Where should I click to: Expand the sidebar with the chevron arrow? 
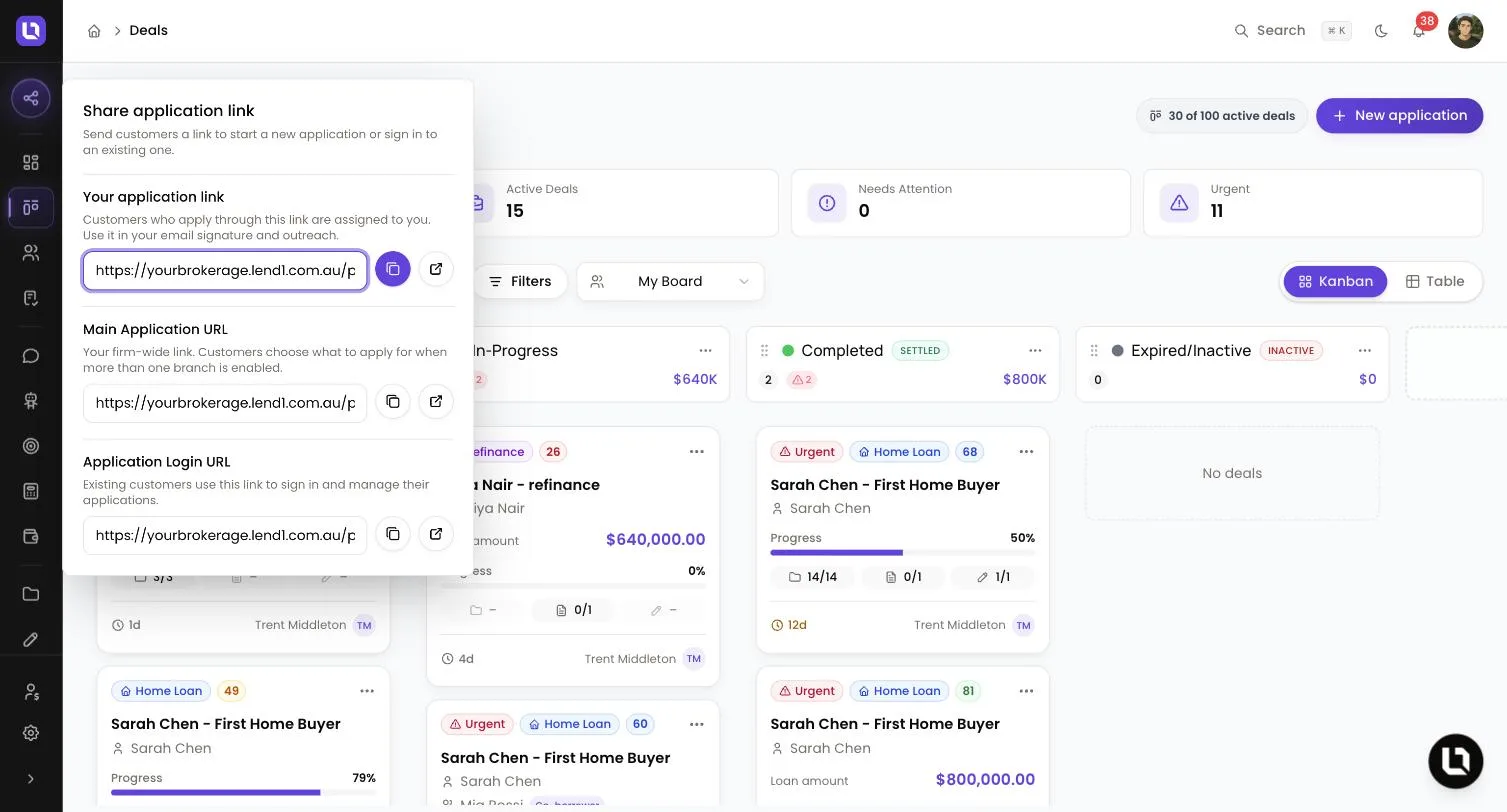click(x=31, y=779)
